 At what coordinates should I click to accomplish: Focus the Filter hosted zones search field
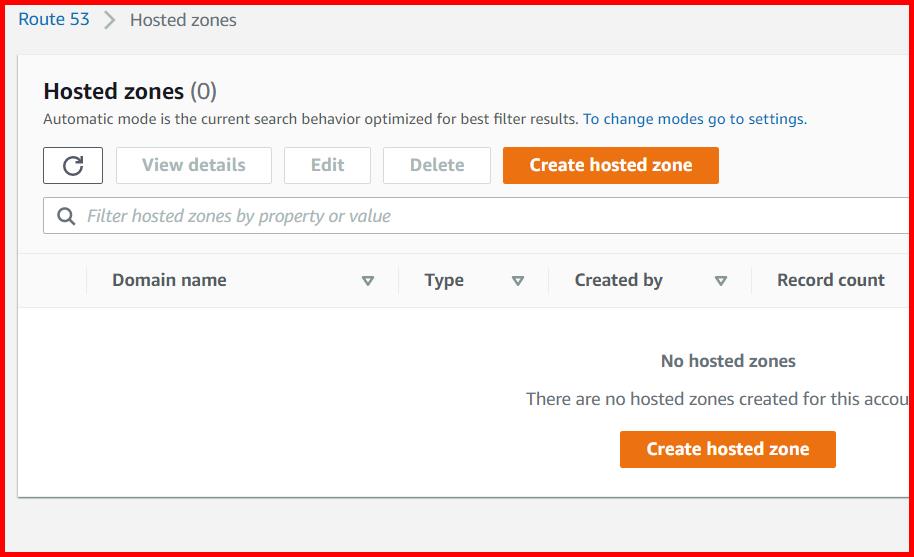click(476, 216)
